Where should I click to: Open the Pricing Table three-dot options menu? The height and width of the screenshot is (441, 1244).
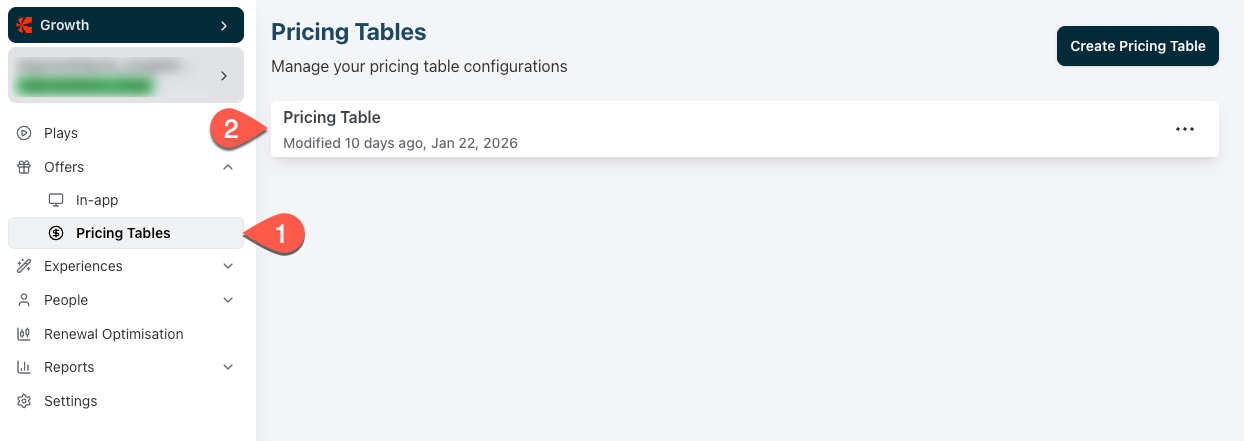pyautogui.click(x=1185, y=129)
